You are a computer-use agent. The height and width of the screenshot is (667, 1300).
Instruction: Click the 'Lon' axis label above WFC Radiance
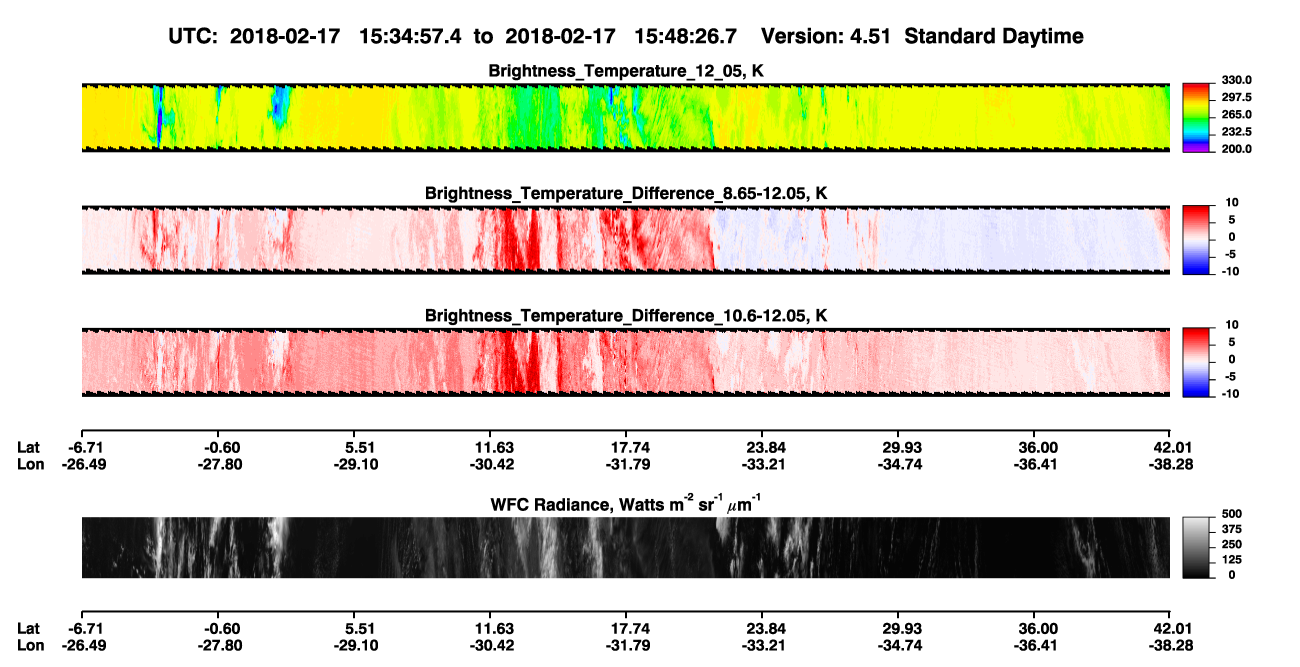tap(30, 464)
